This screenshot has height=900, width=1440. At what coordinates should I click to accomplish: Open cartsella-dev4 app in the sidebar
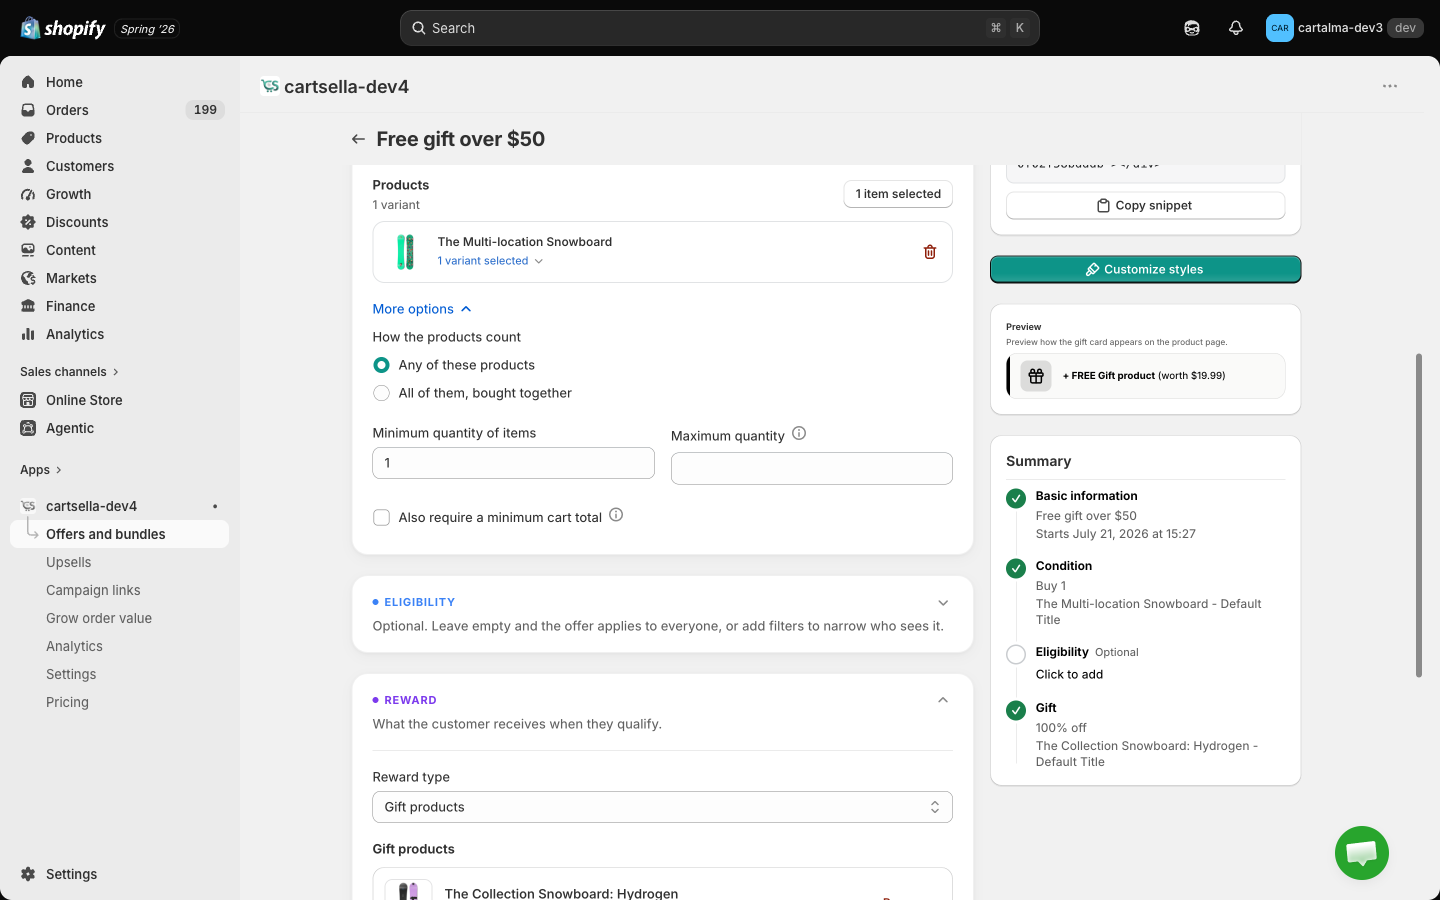pos(91,506)
